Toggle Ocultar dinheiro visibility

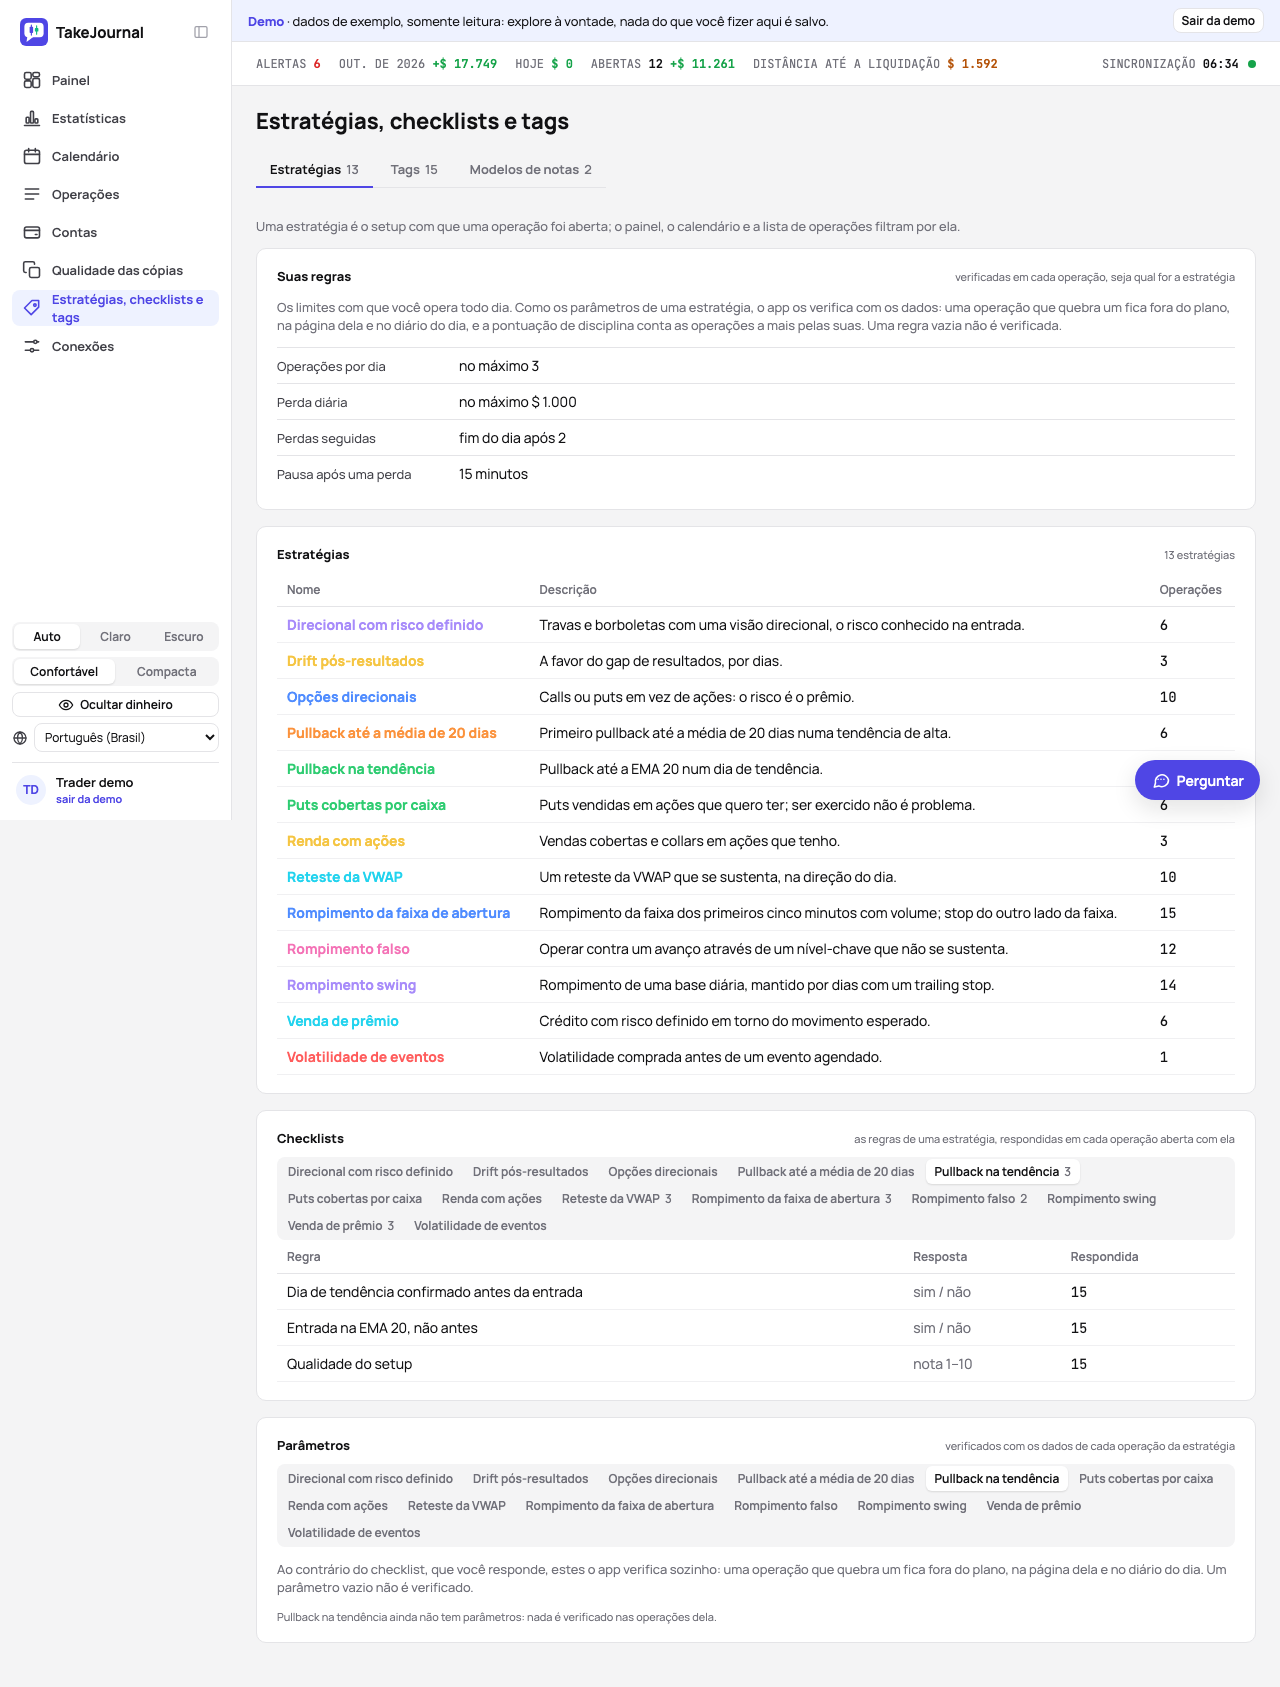[115, 705]
